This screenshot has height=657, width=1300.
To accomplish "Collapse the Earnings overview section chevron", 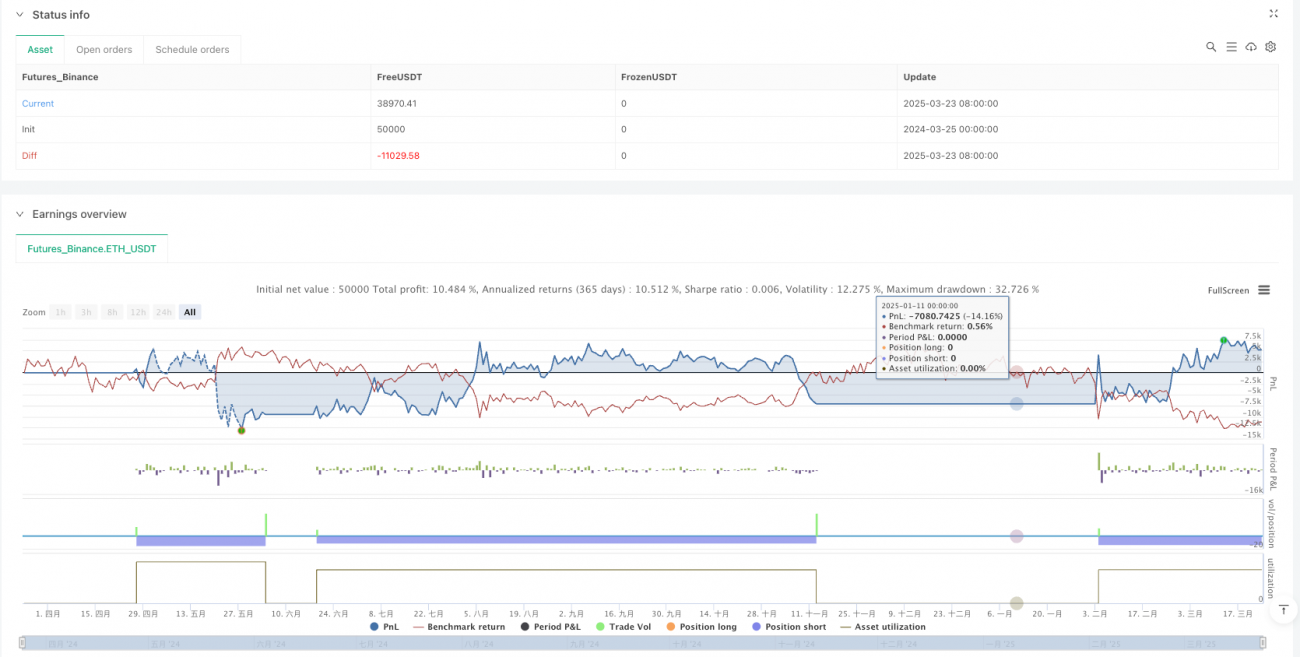I will click(21, 214).
